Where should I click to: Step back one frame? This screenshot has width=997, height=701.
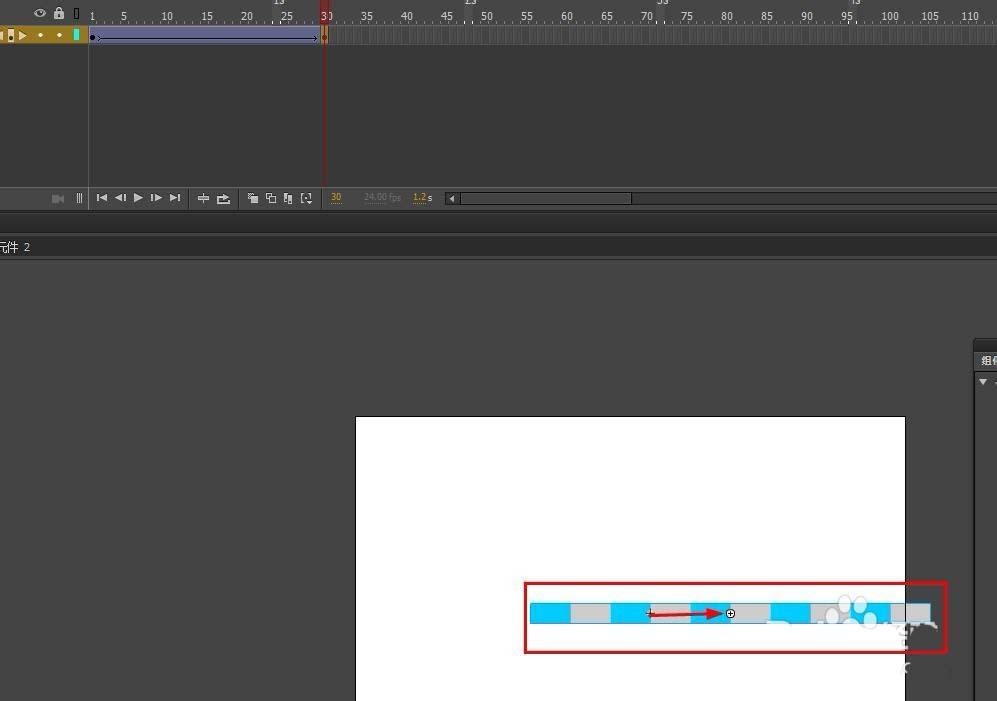120,198
